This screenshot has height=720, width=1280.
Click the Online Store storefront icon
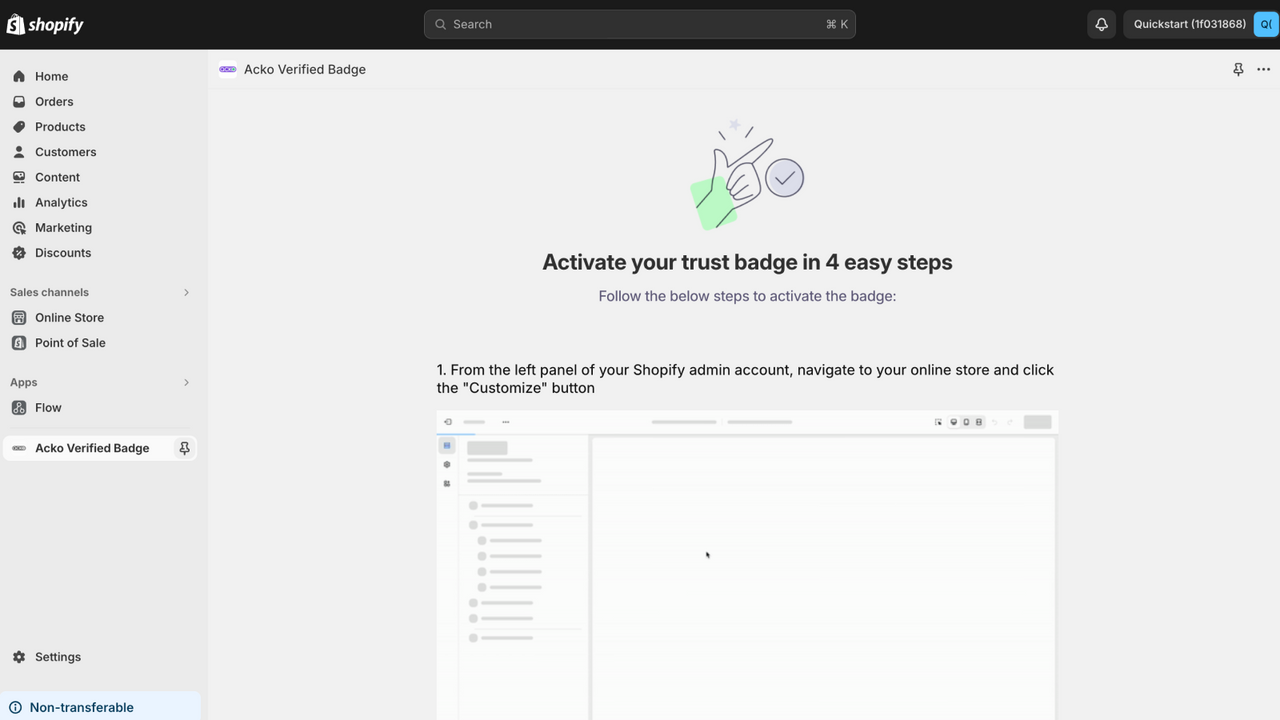pos(19,318)
